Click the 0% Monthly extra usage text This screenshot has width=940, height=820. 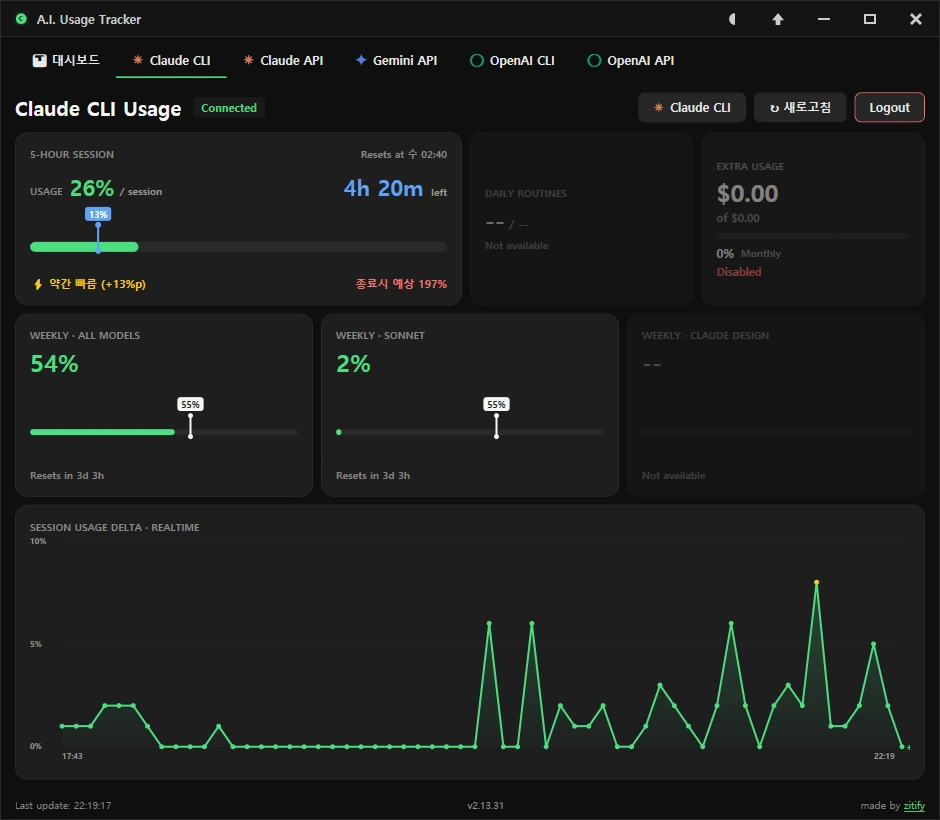tap(749, 254)
